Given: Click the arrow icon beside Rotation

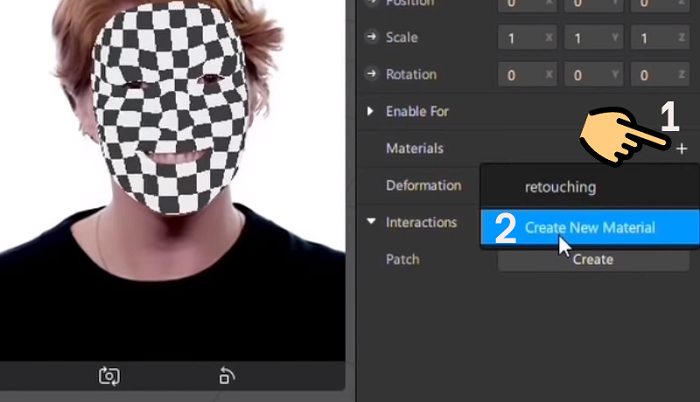Looking at the screenshot, I should [371, 75].
